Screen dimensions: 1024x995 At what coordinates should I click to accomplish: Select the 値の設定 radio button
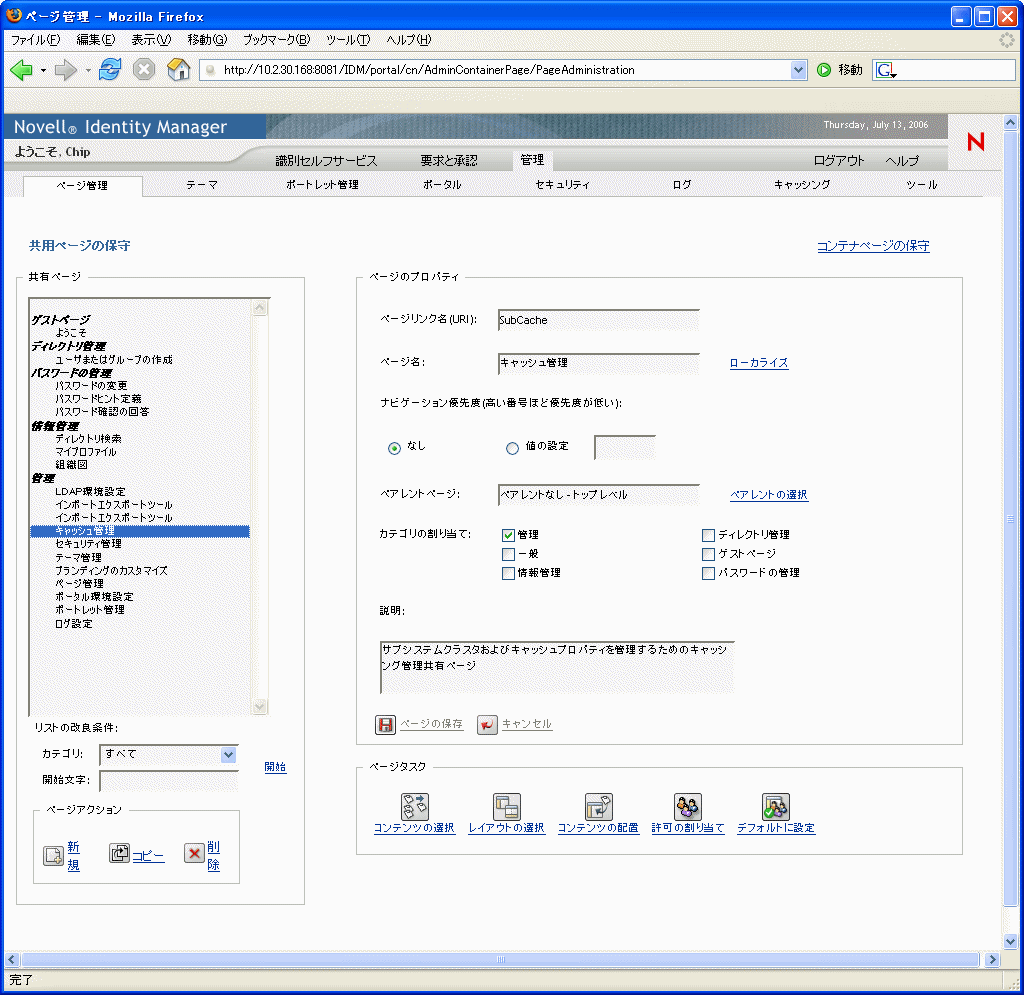click(512, 448)
